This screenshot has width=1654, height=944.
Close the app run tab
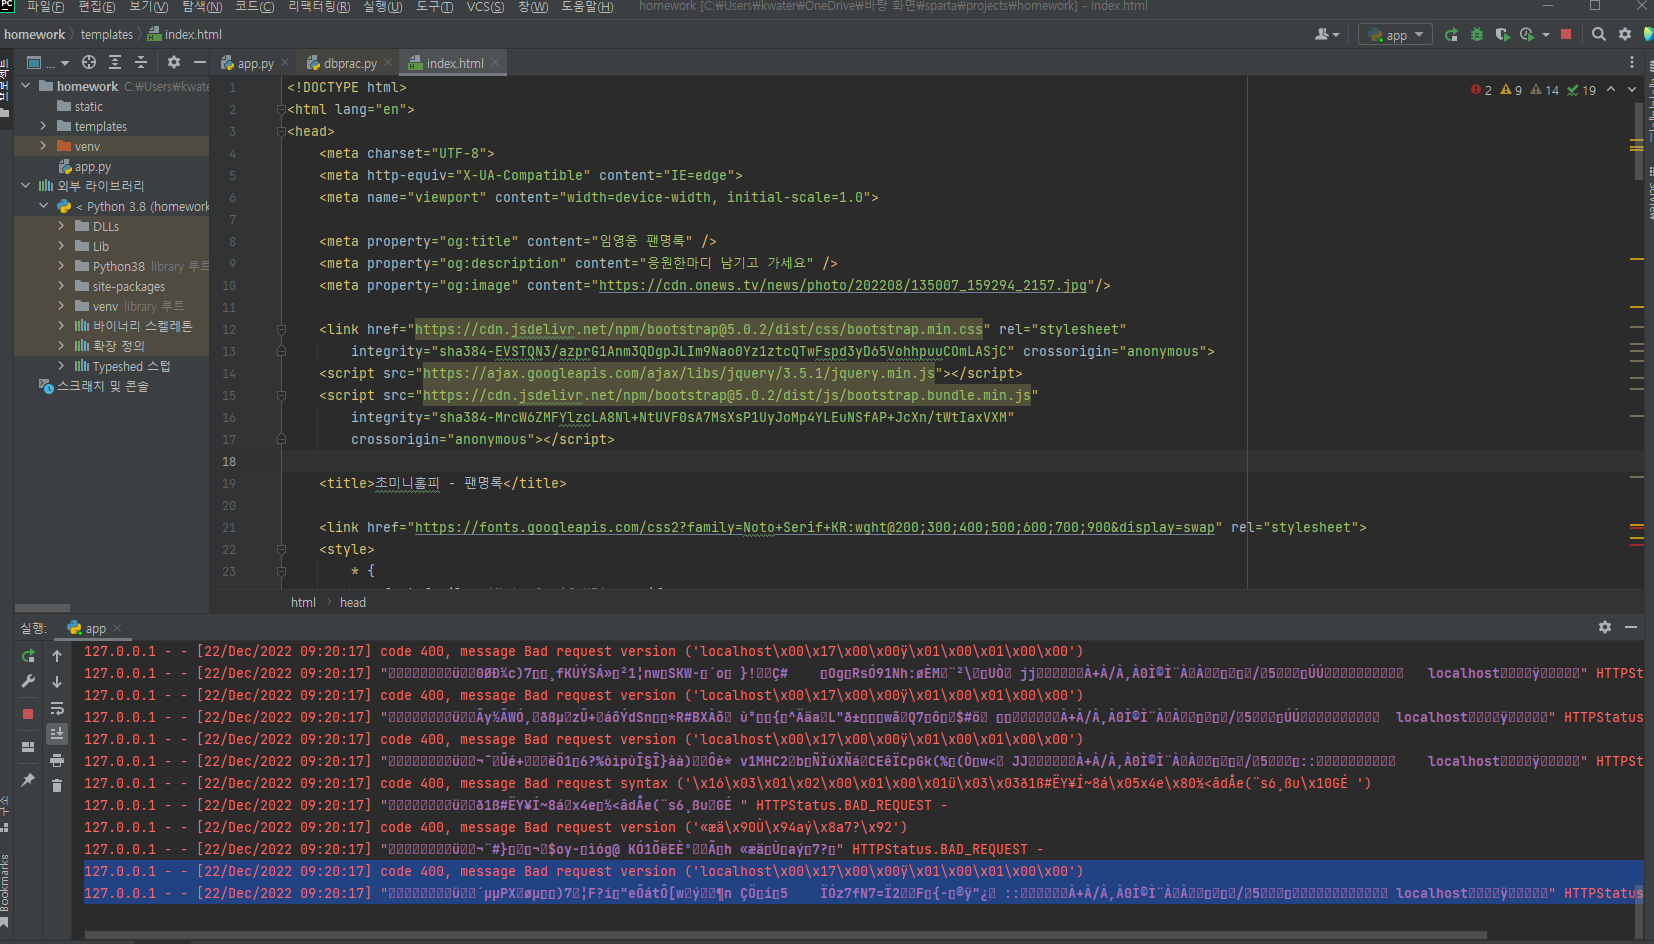117,628
